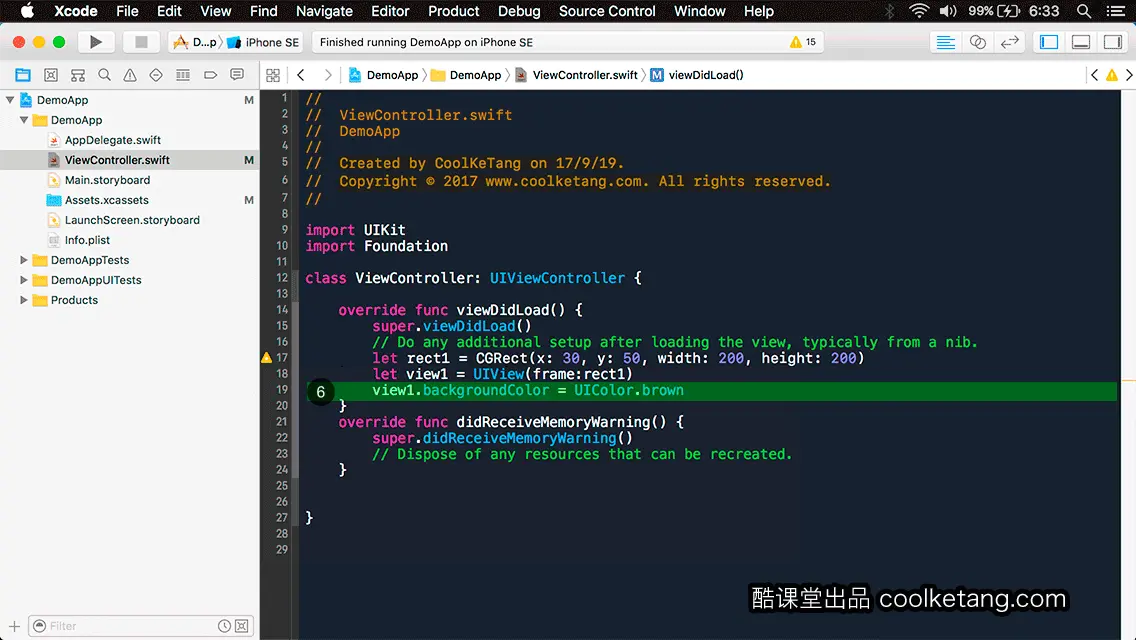Choose the iPhone SE run destination
1136x640 pixels.
coord(263,42)
